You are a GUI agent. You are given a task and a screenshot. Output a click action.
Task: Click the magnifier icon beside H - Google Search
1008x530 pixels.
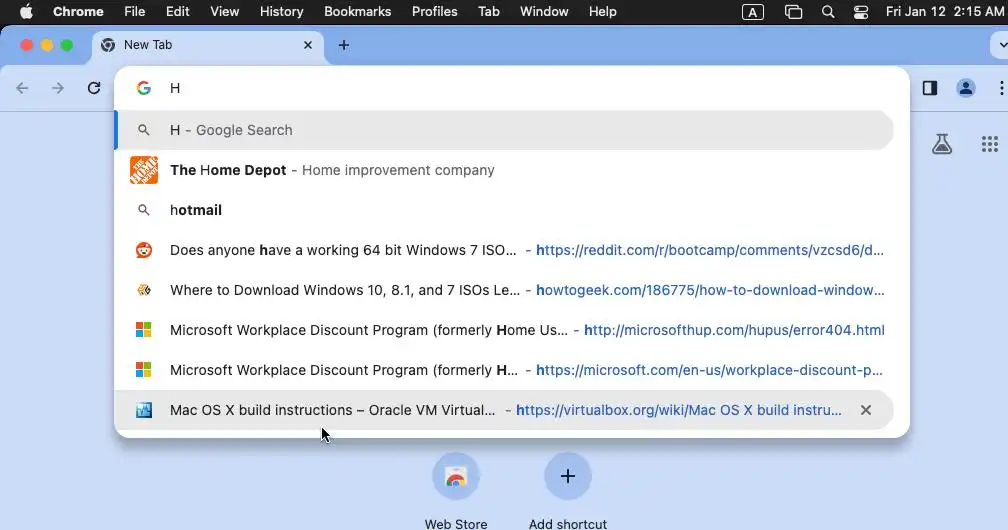[143, 130]
